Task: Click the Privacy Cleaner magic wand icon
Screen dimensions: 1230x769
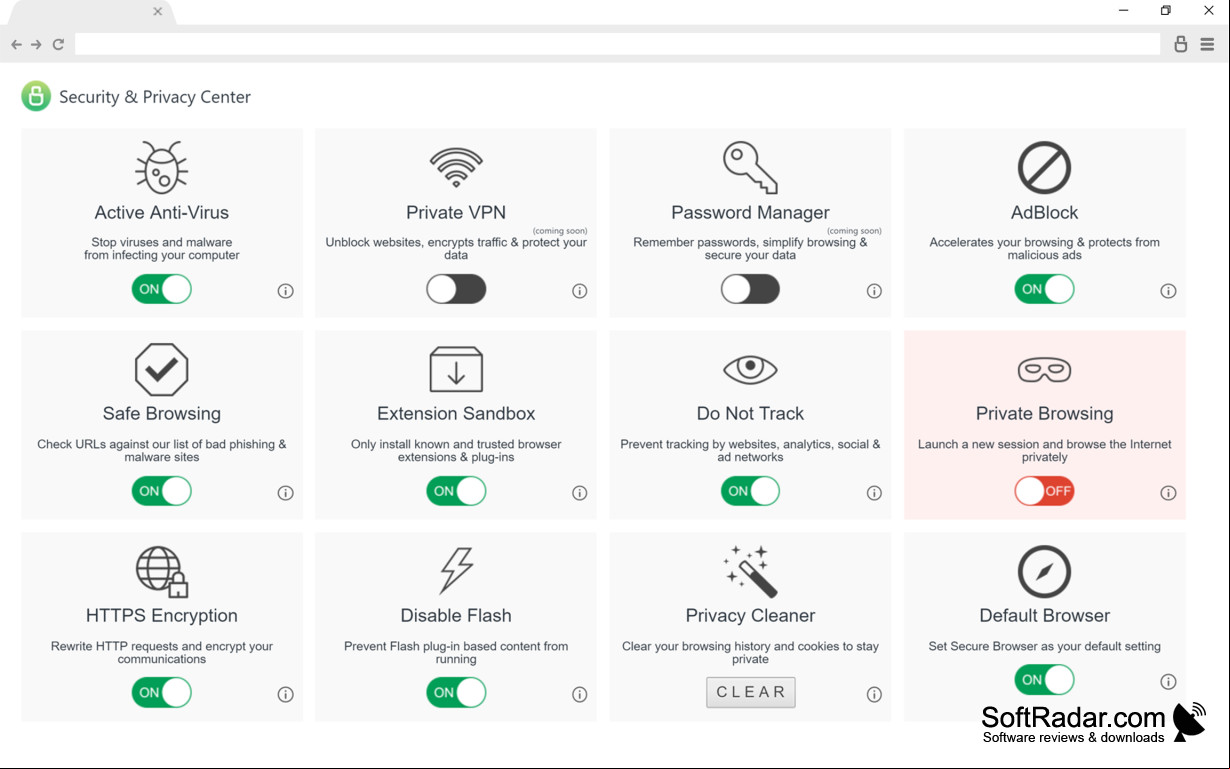Action: pyautogui.click(x=750, y=571)
